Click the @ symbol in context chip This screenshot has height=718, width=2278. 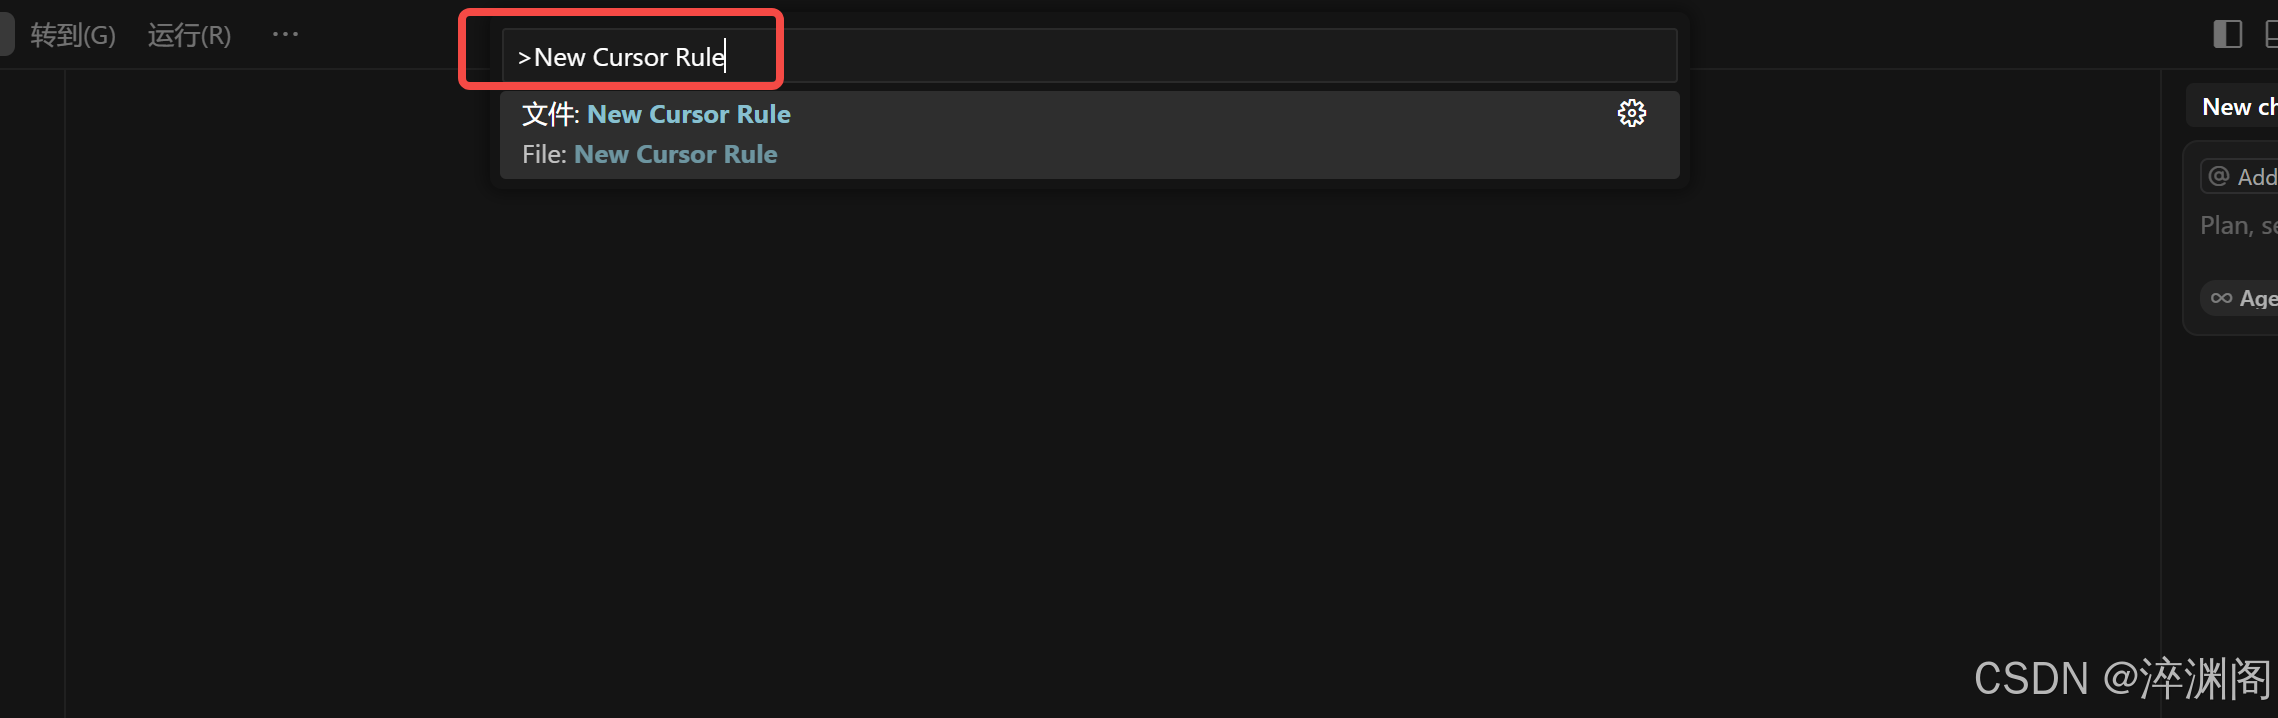2218,177
